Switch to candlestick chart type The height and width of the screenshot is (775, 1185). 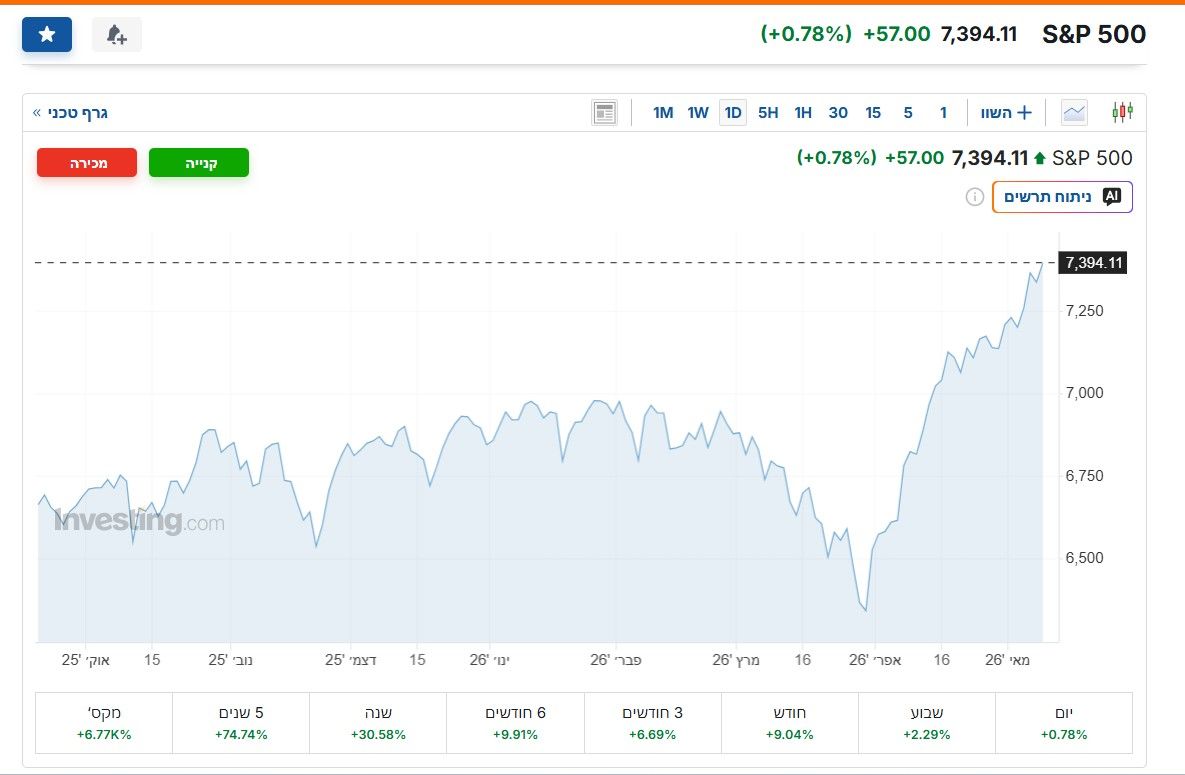pyautogui.click(x=1122, y=112)
